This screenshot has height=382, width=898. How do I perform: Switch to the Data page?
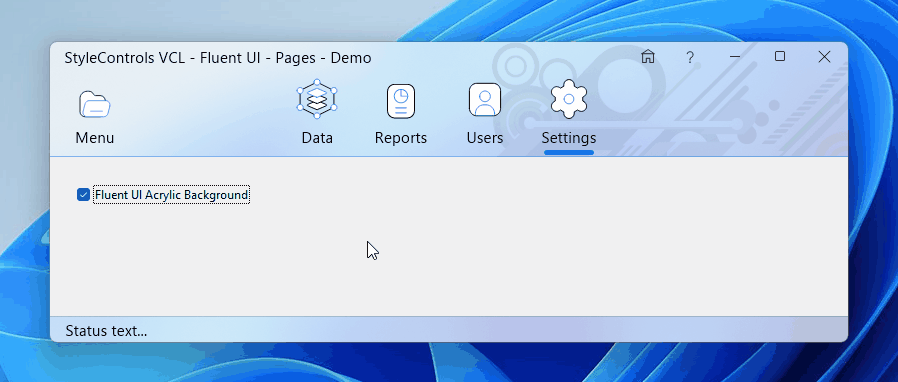pos(317,112)
